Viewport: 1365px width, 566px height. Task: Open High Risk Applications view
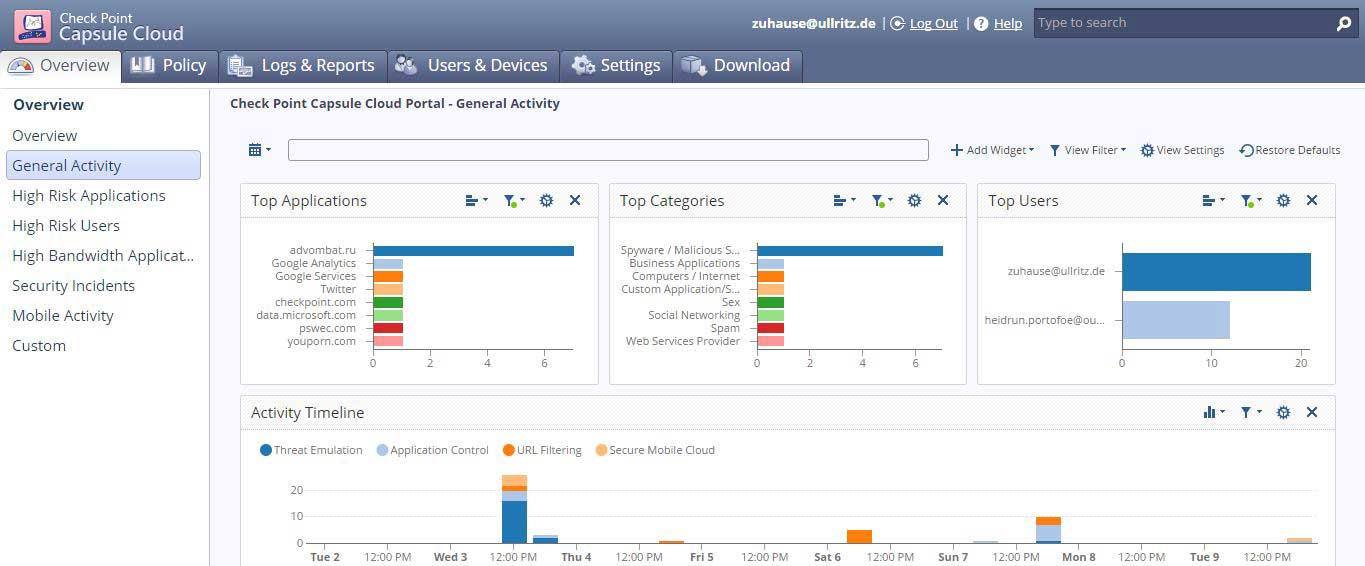[89, 196]
